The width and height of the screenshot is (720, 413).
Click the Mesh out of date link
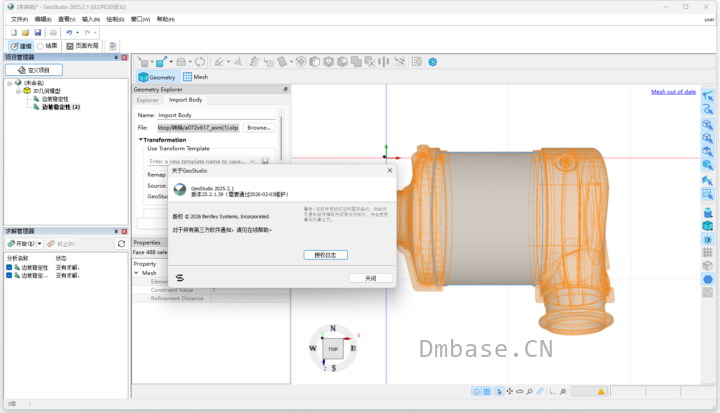tap(673, 92)
